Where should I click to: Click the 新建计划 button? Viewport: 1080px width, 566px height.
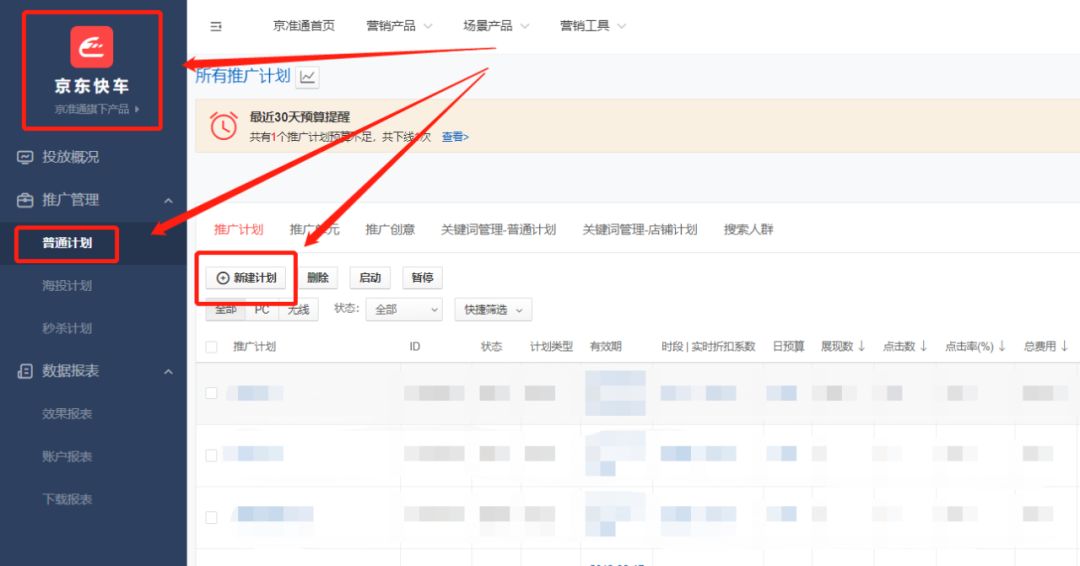point(246,277)
